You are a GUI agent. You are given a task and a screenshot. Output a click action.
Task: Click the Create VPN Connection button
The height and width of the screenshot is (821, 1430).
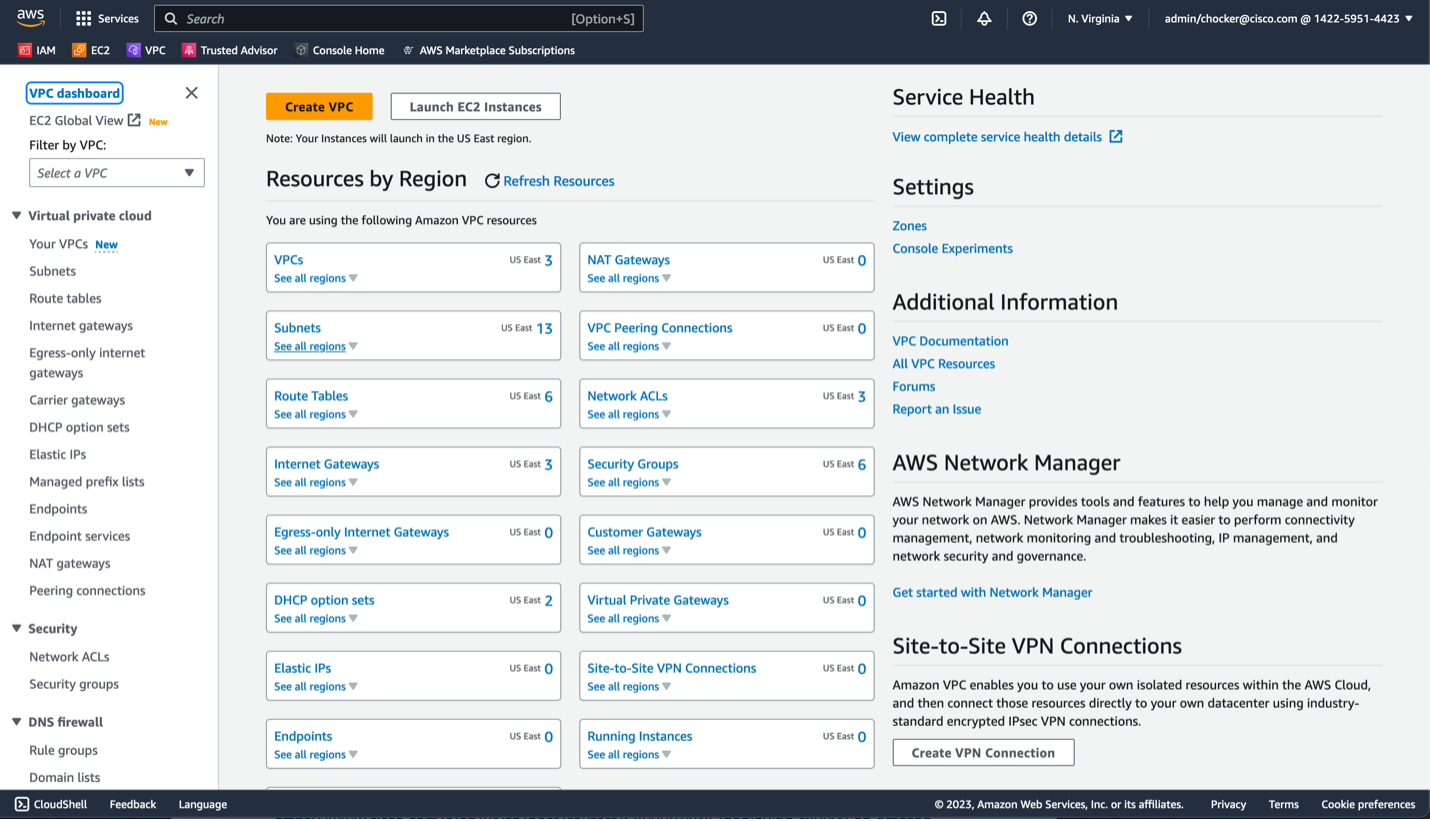[x=983, y=752]
